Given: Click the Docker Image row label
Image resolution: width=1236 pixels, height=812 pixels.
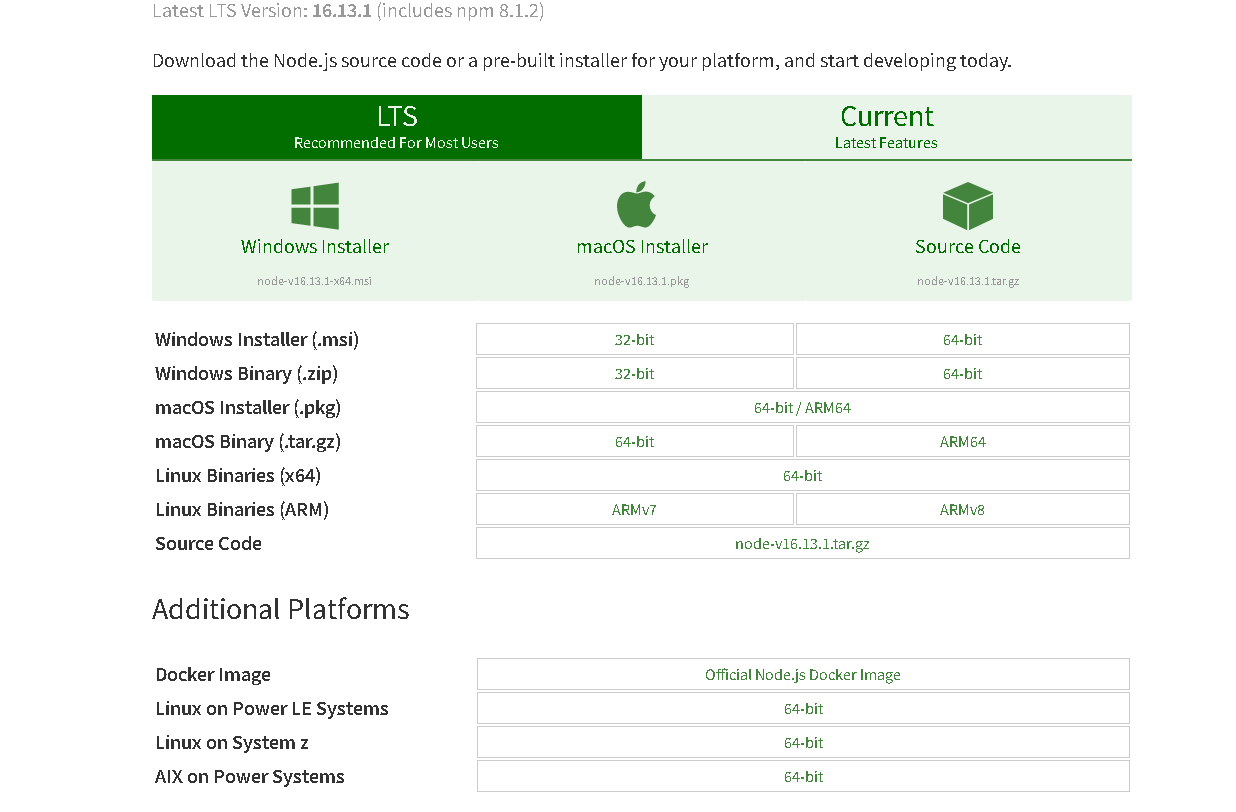Looking at the screenshot, I should click(213, 675).
